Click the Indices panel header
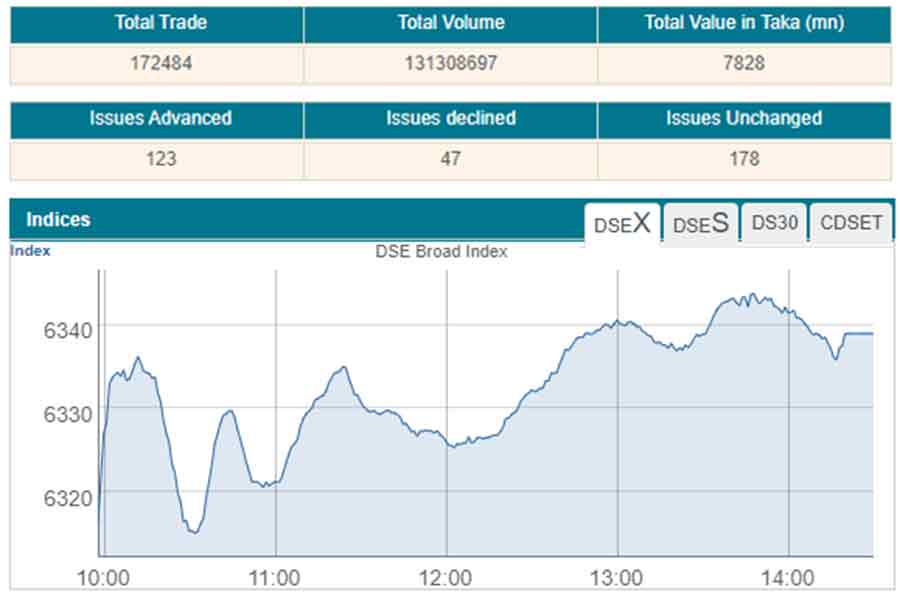This screenshot has width=900, height=600. point(58,220)
